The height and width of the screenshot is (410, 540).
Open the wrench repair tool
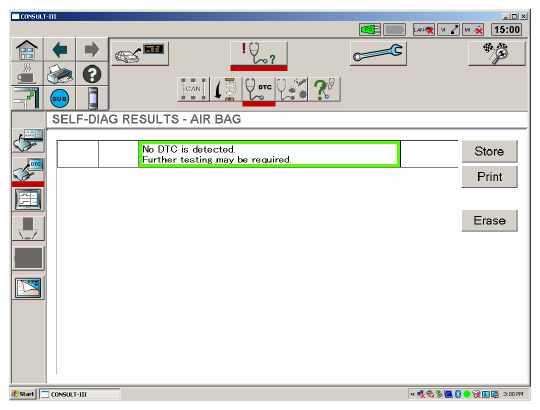coord(378,53)
